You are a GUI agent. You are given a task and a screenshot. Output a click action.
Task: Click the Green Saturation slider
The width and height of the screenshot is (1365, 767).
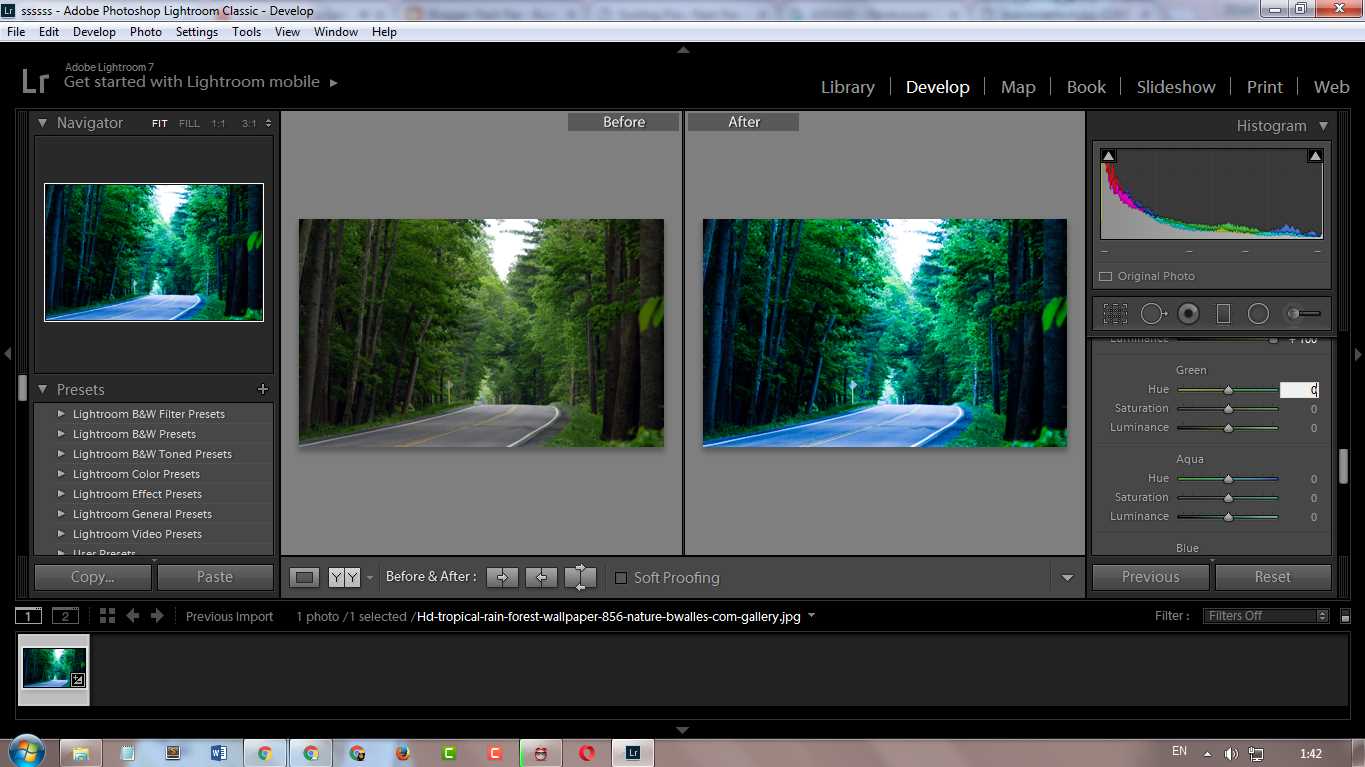coord(1228,409)
